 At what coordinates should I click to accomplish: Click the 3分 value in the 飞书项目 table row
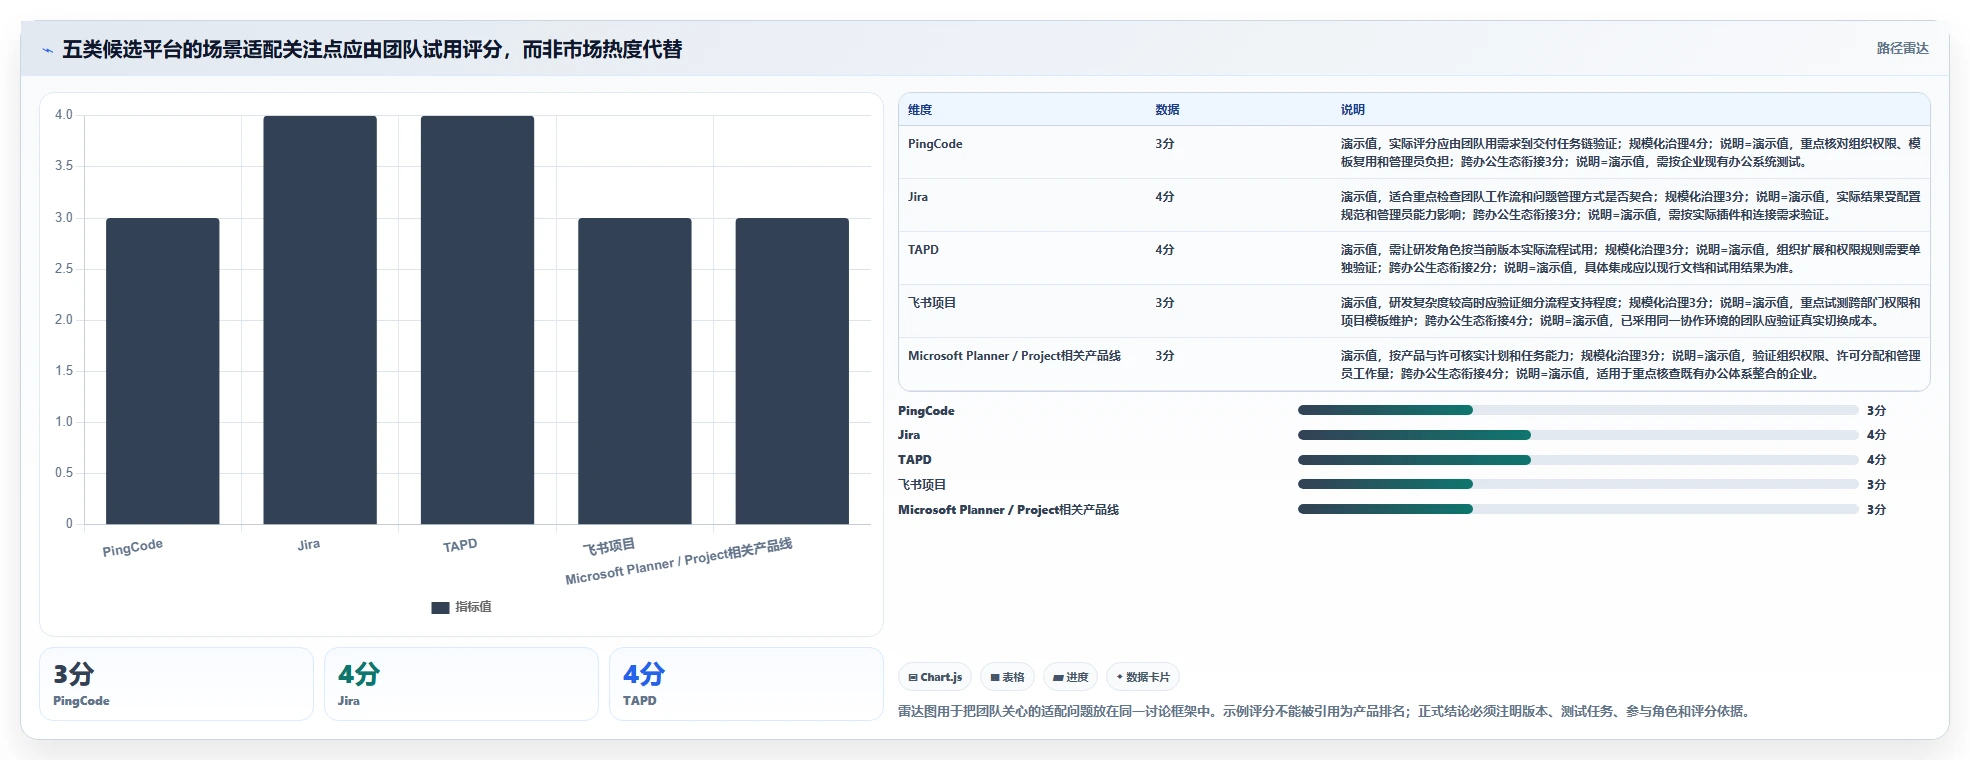1165,303
